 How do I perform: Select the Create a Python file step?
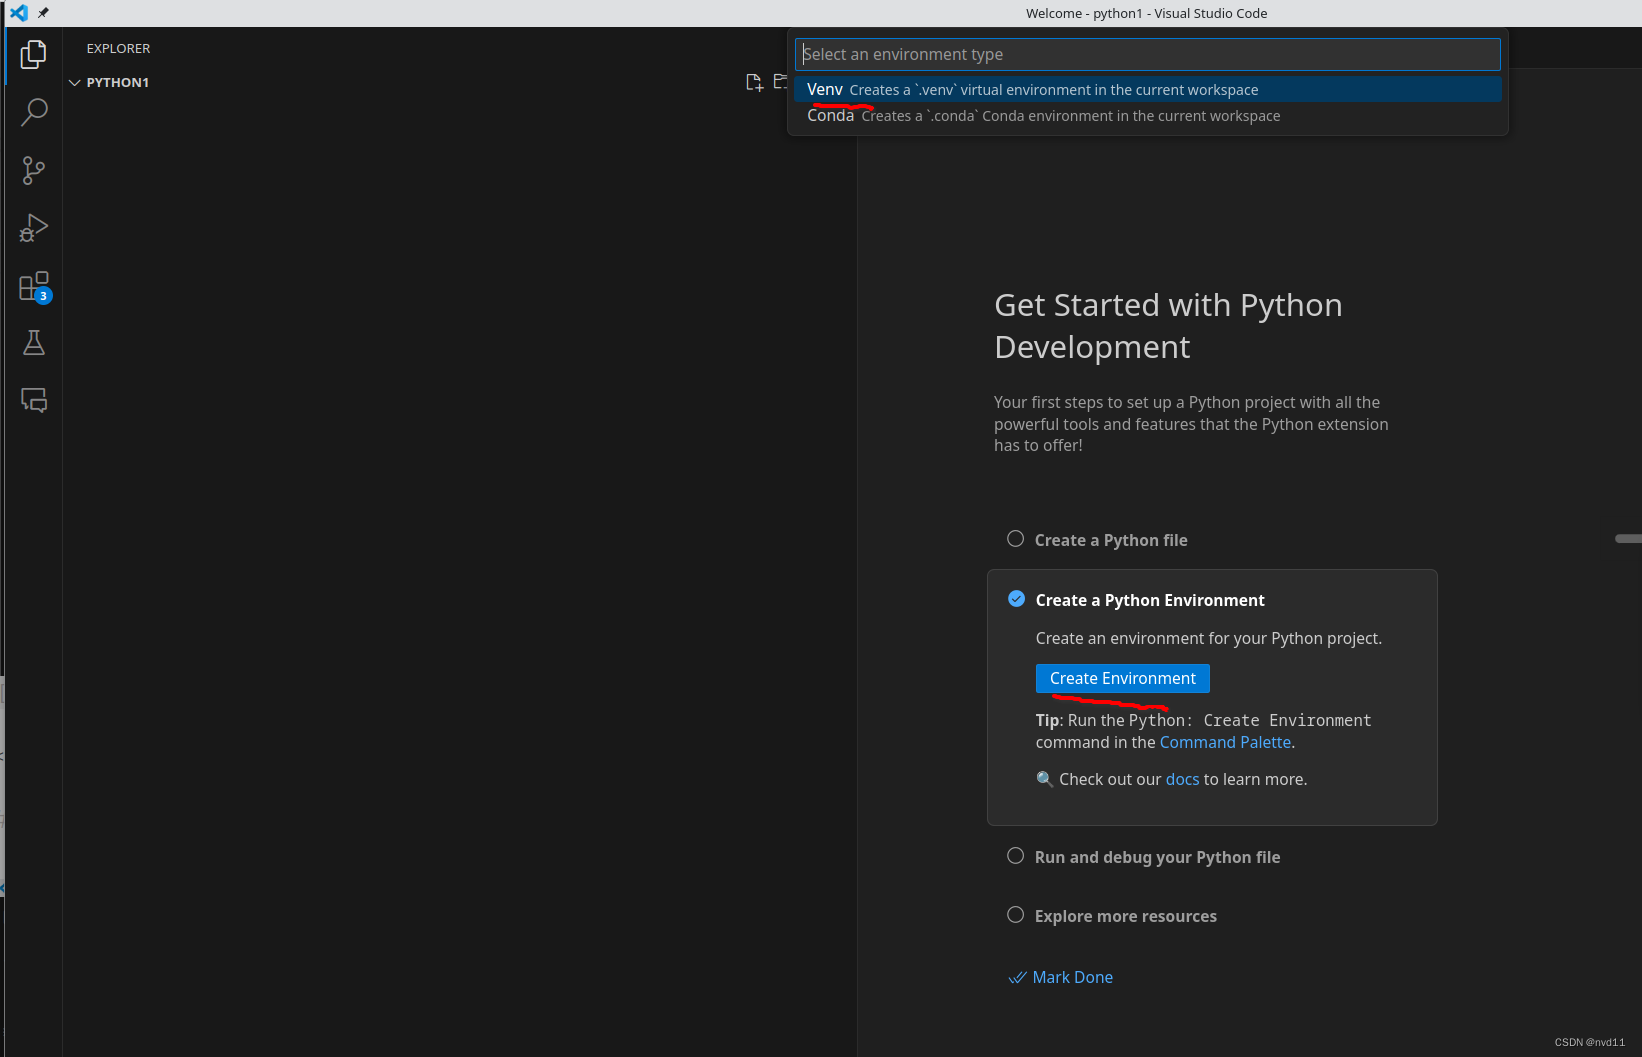pyautogui.click(x=1111, y=540)
